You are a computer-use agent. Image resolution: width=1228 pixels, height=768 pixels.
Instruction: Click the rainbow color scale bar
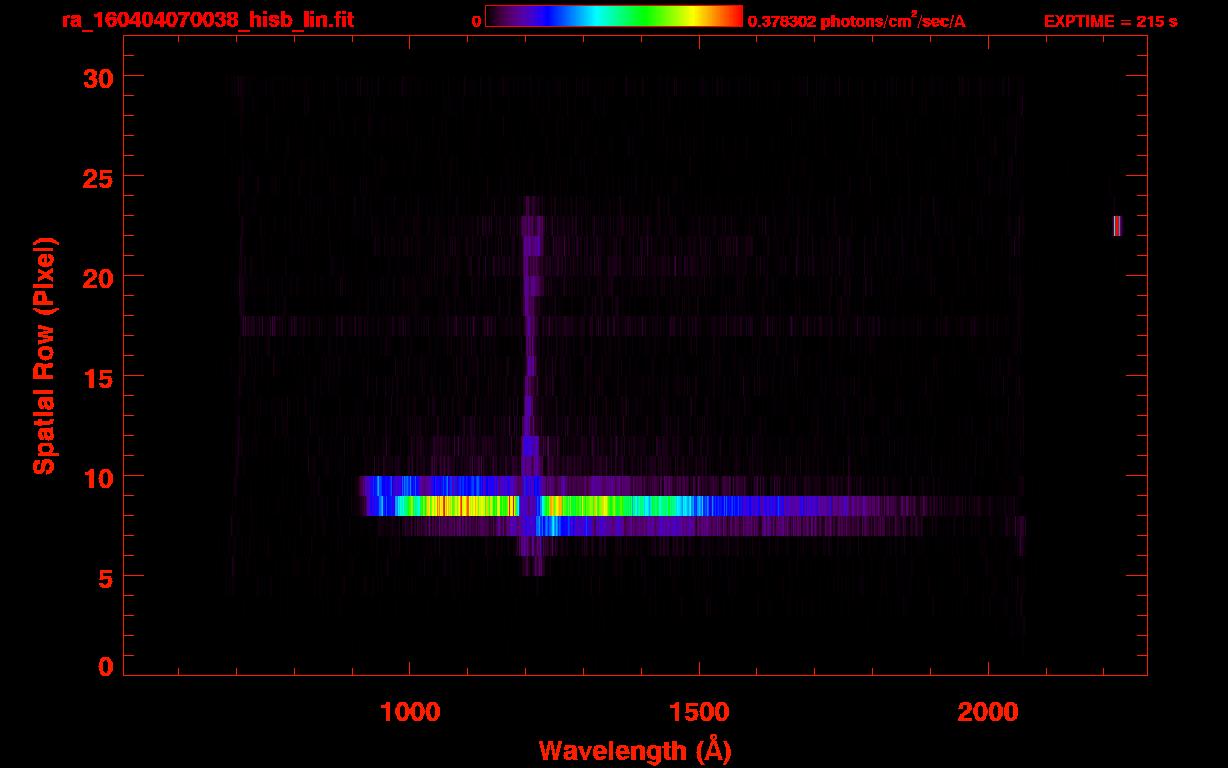coord(614,17)
